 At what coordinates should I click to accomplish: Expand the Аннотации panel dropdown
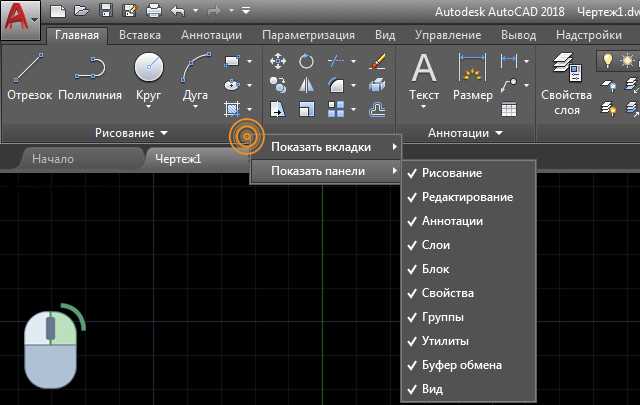click(465, 132)
